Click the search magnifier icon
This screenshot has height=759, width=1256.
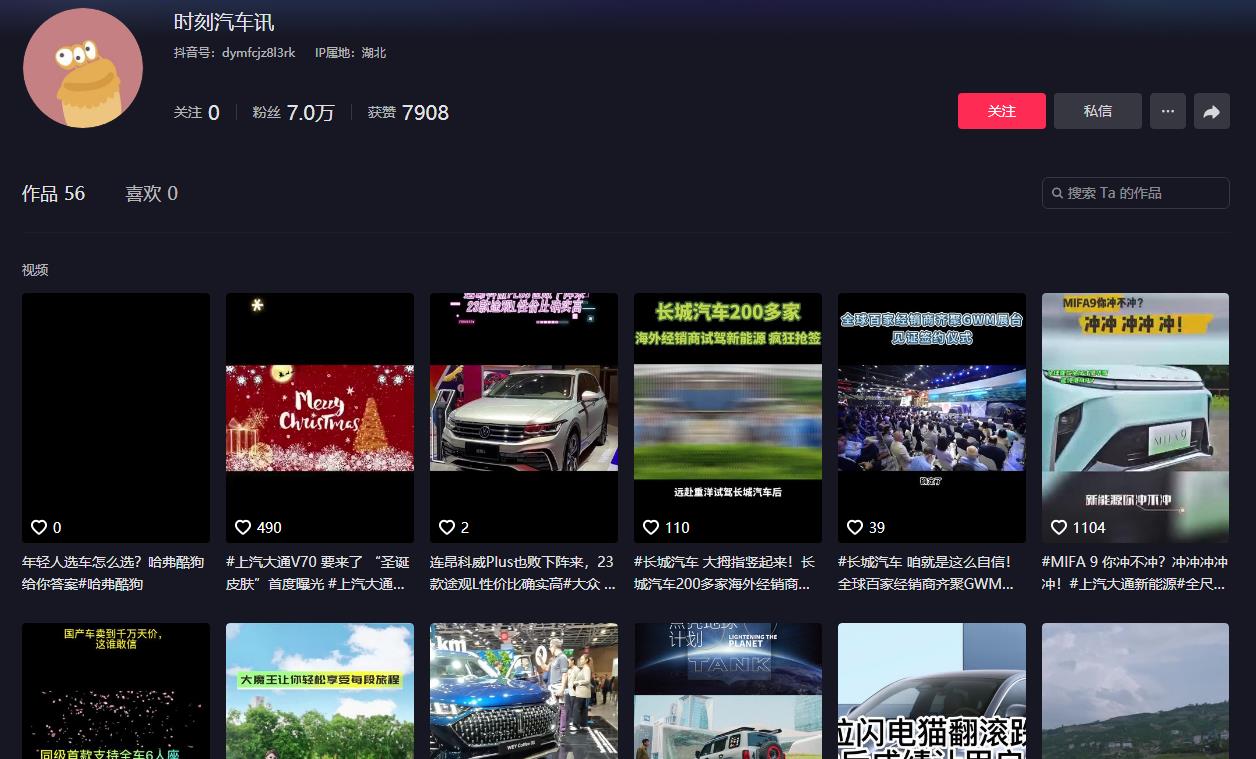1057,193
